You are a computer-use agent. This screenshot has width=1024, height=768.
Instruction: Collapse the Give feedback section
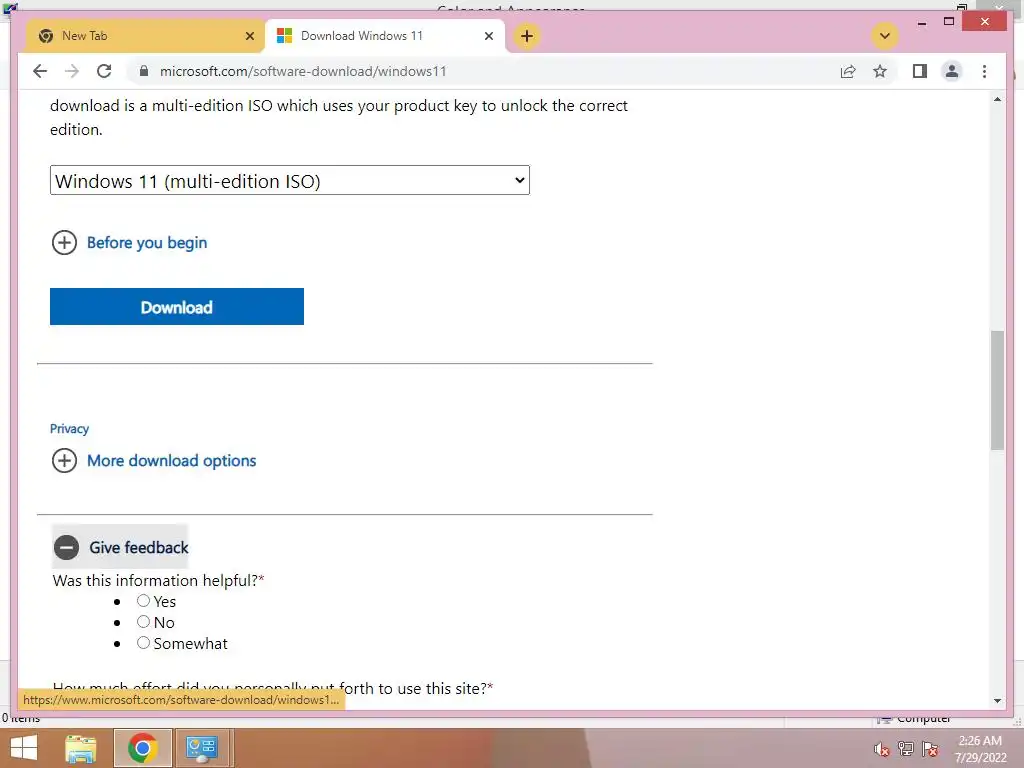tap(120, 547)
